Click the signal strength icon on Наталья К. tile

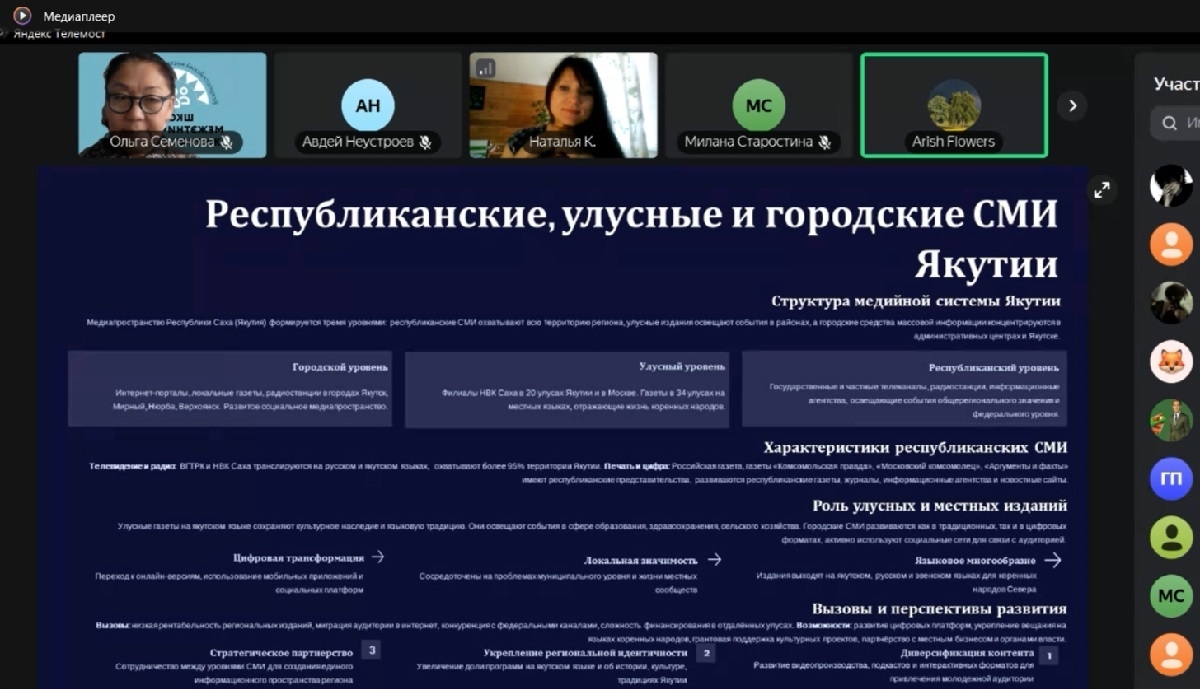click(x=486, y=68)
